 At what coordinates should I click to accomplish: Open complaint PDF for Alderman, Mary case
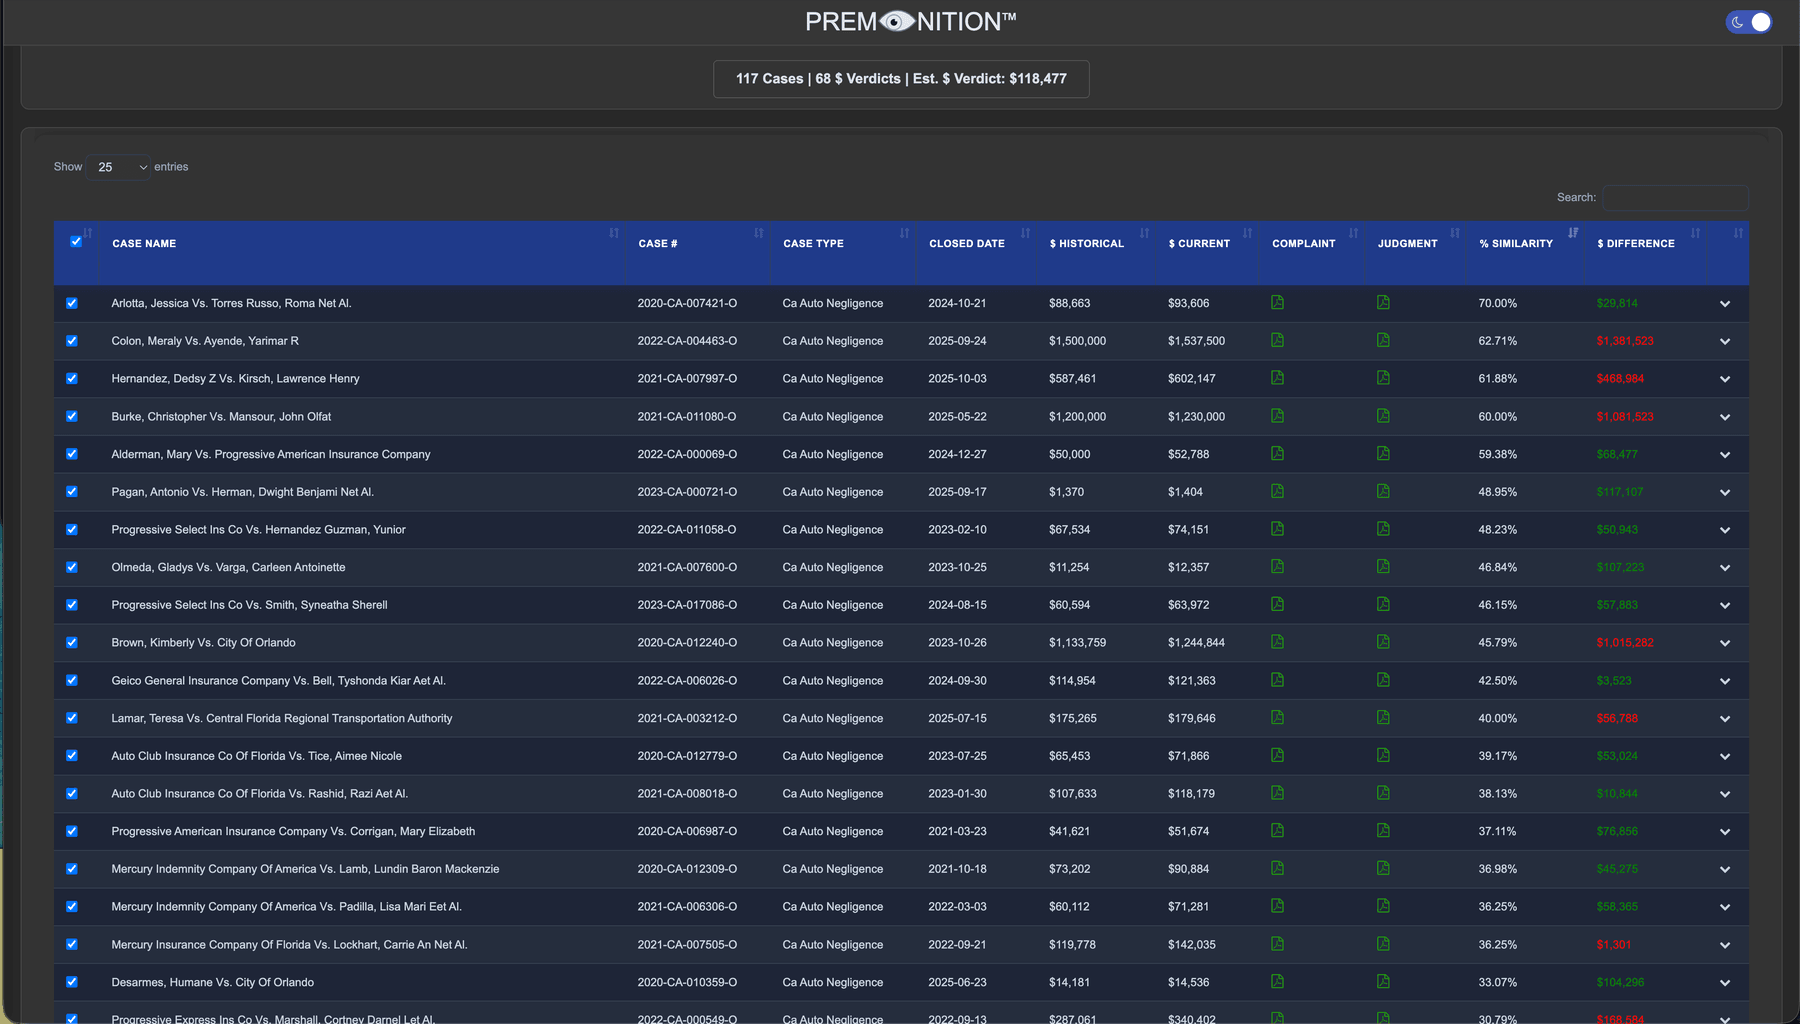click(1277, 453)
